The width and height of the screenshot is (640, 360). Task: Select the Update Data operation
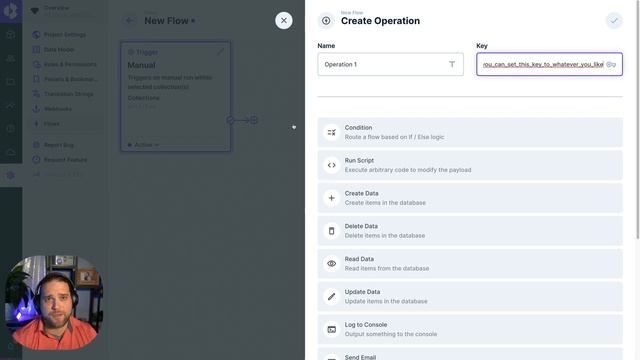pos(470,297)
